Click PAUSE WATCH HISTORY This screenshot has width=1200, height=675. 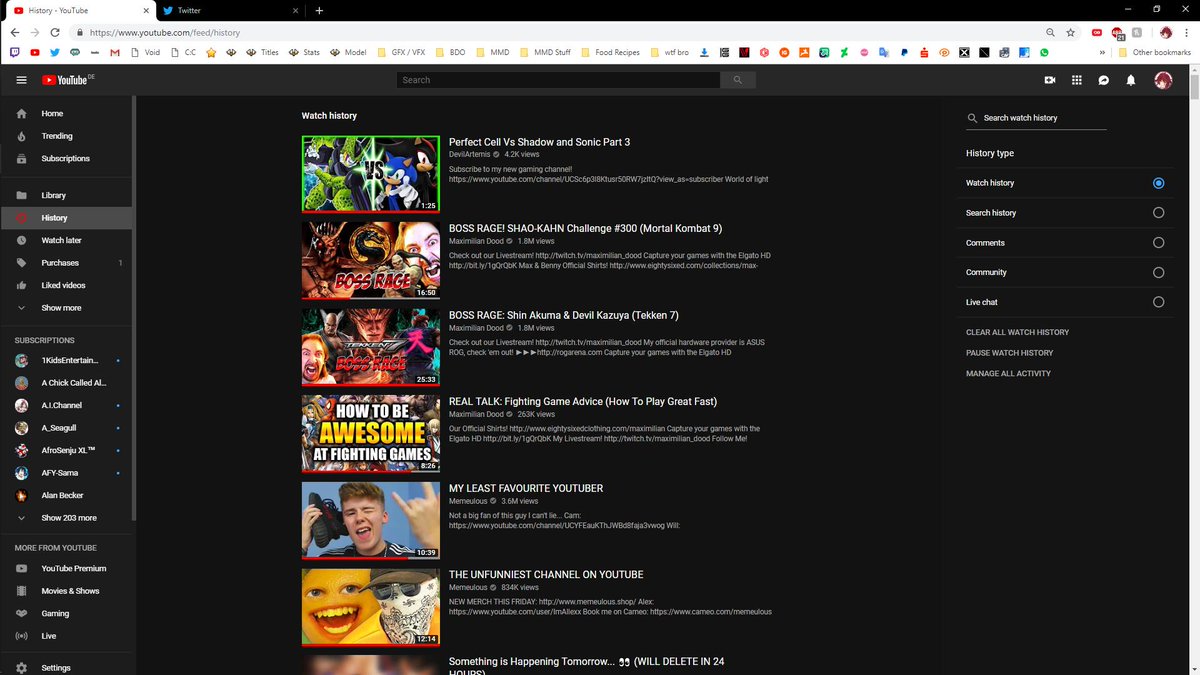pyautogui.click(x=1009, y=353)
